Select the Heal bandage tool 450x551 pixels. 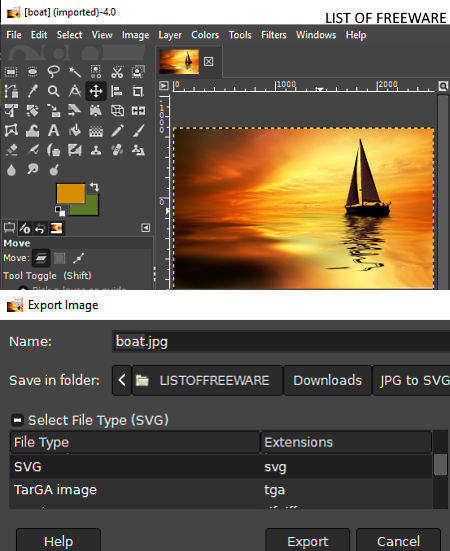click(x=117, y=150)
